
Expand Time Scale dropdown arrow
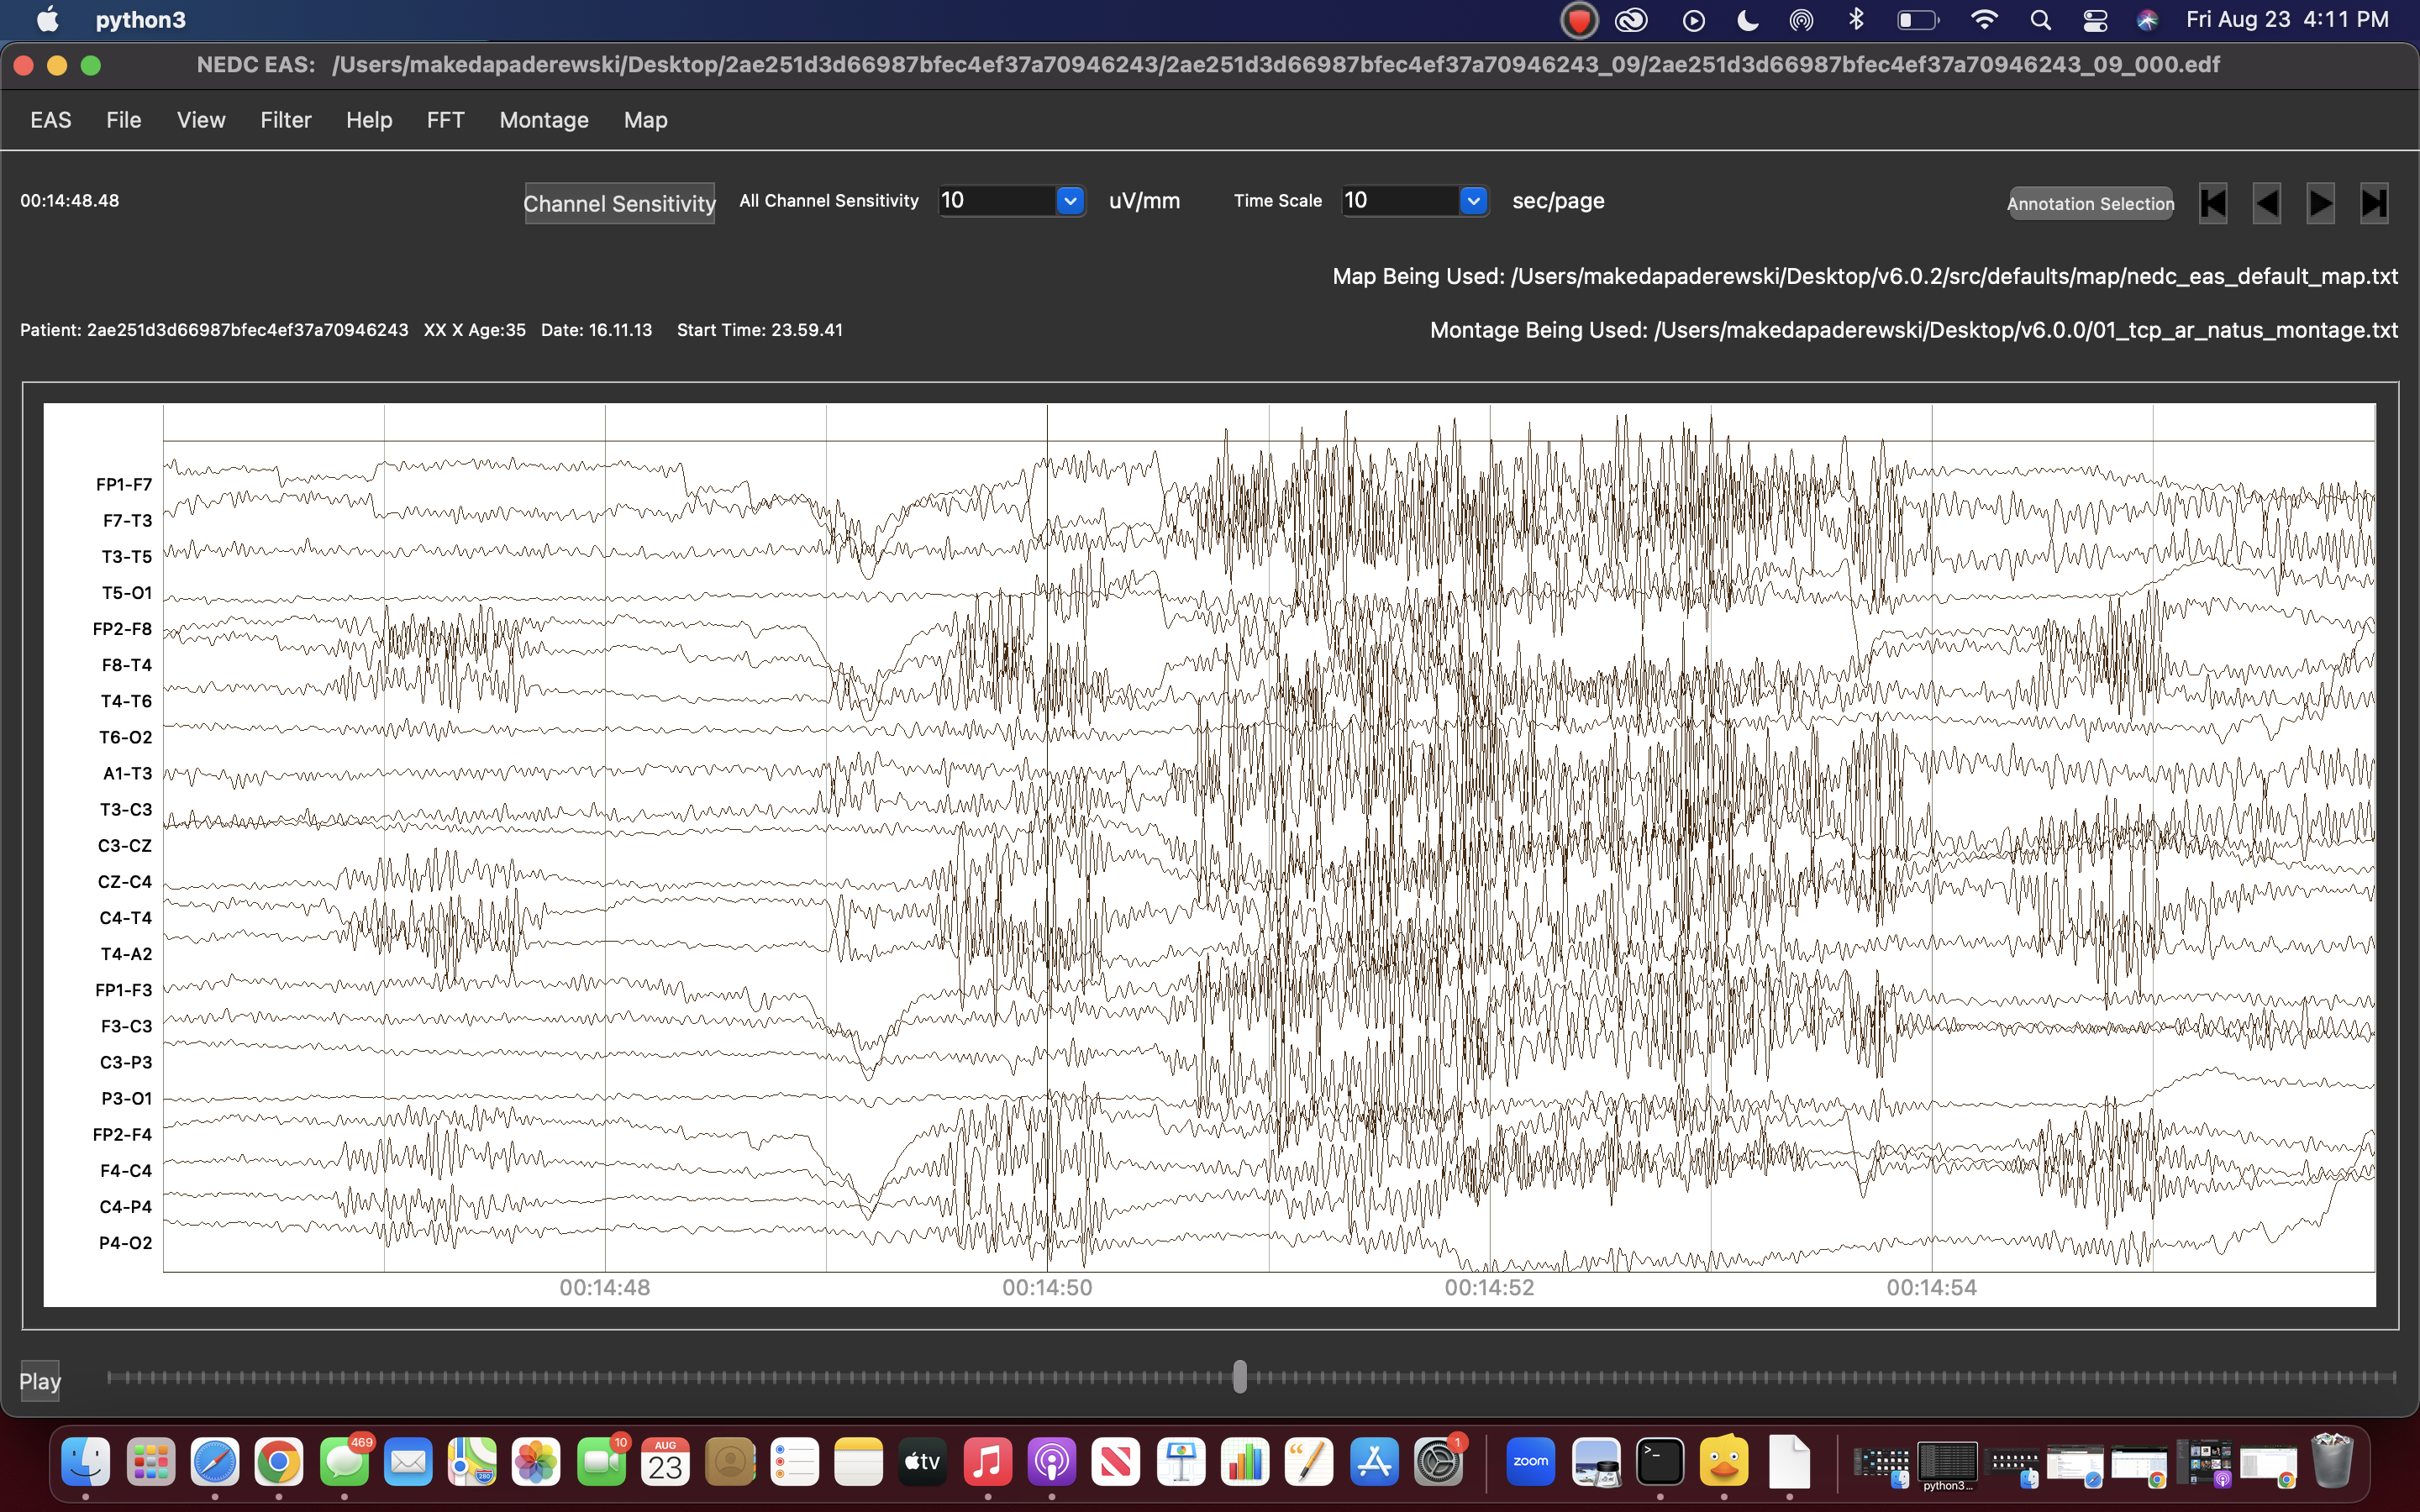(1473, 201)
